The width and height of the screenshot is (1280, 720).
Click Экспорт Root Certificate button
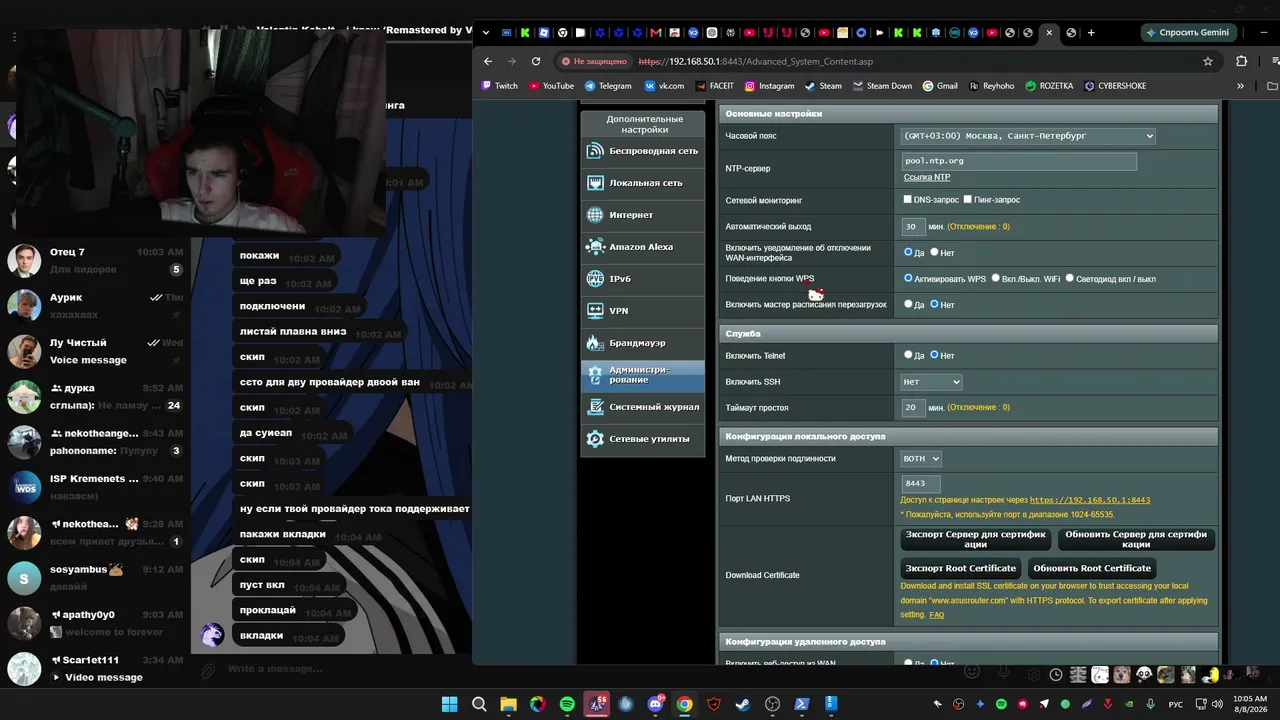coord(960,568)
